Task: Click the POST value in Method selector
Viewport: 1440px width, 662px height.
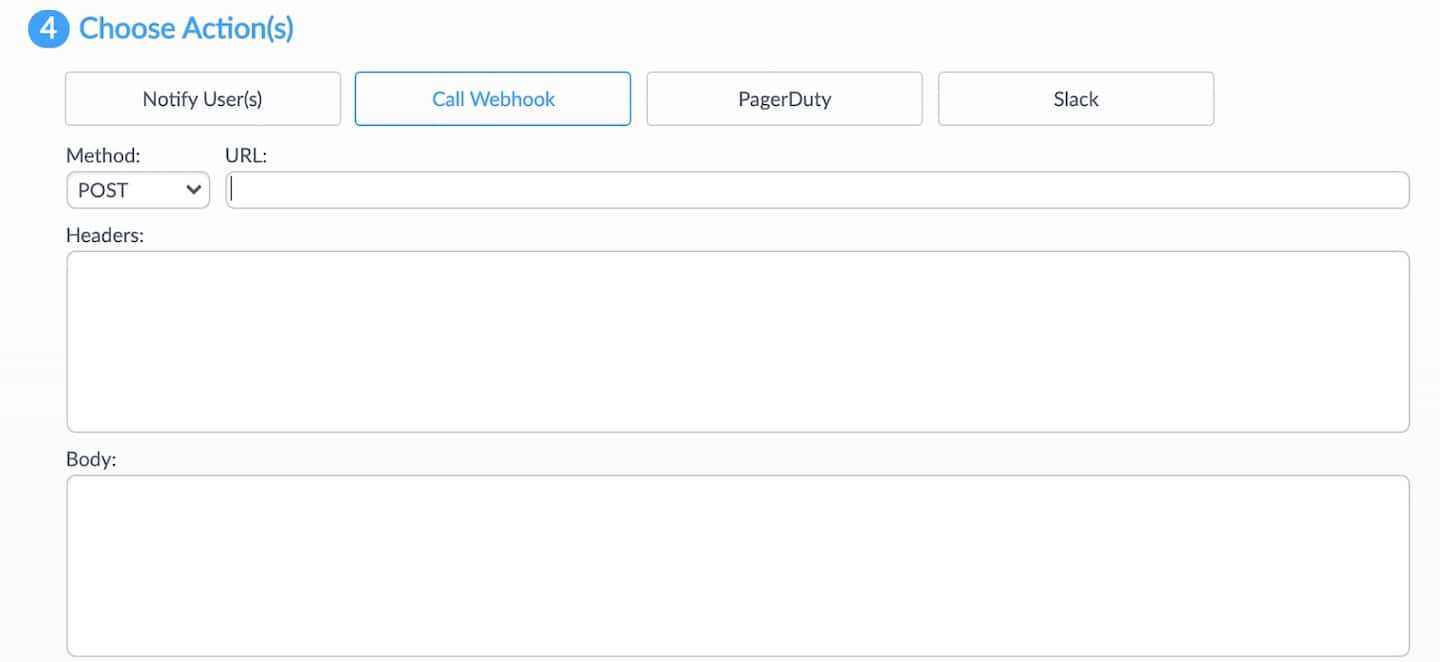Action: (x=103, y=190)
